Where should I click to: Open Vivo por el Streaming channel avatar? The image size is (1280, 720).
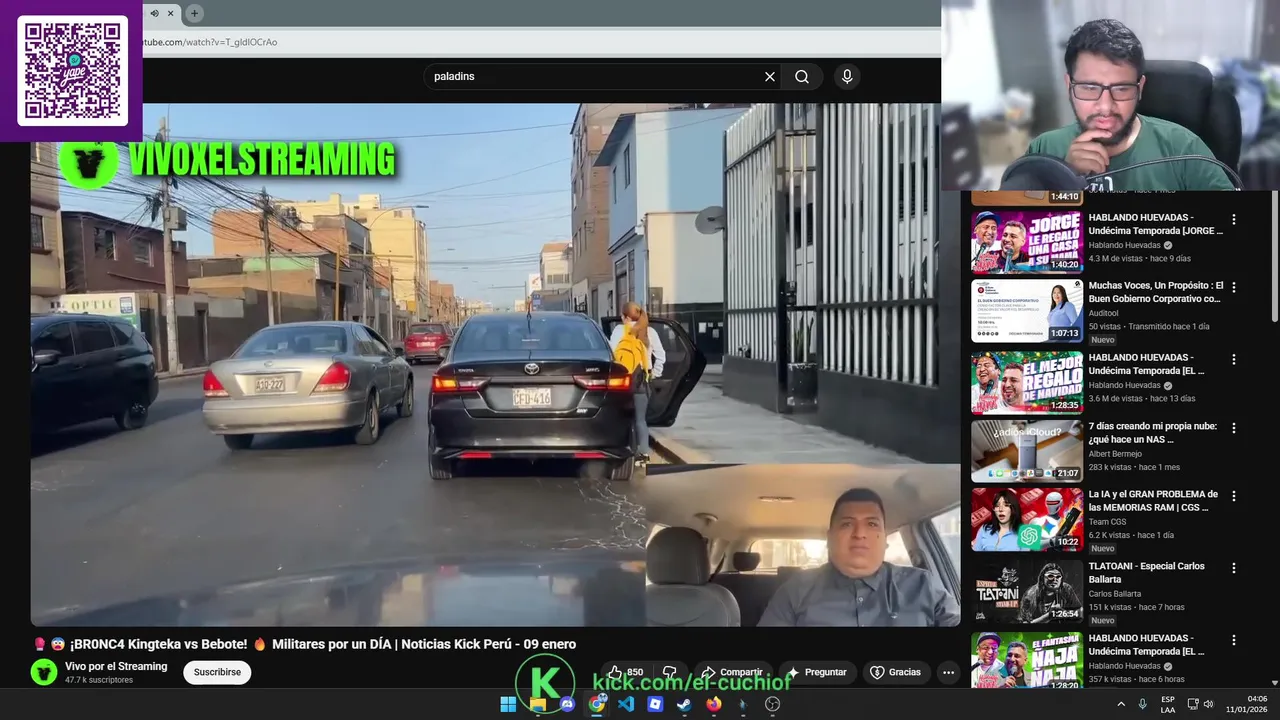44,672
